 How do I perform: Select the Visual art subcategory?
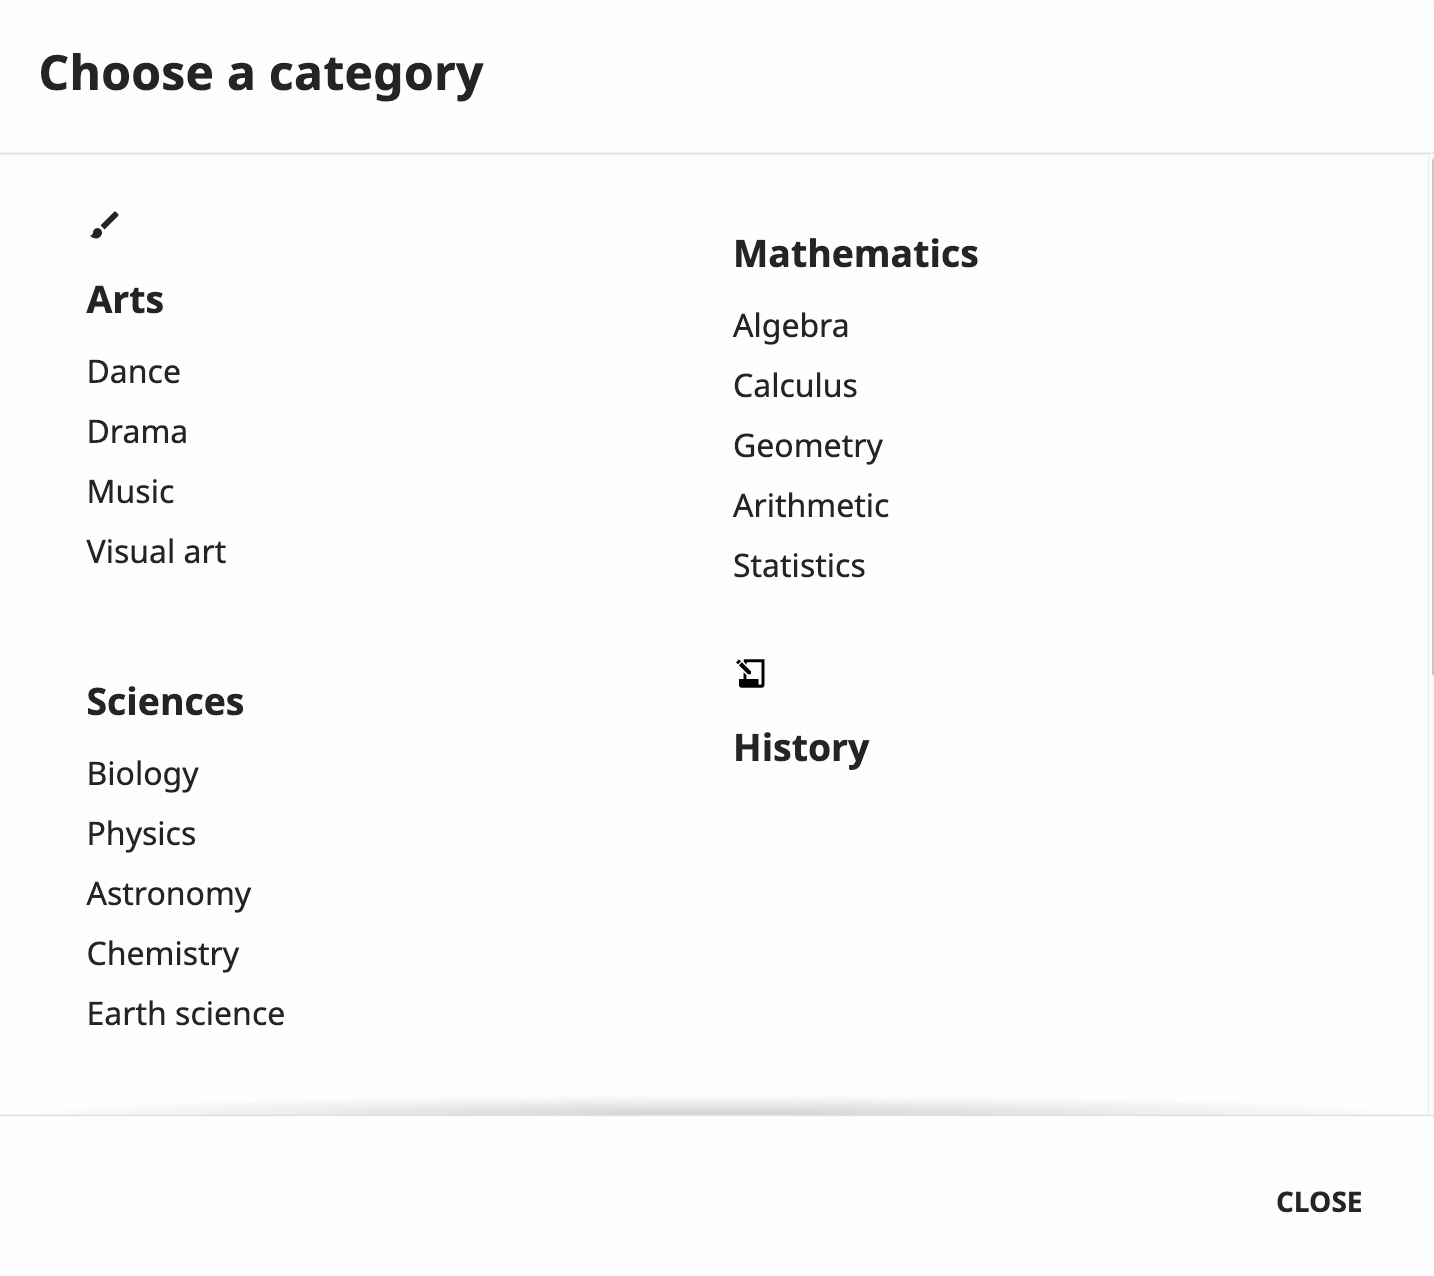[x=156, y=552]
